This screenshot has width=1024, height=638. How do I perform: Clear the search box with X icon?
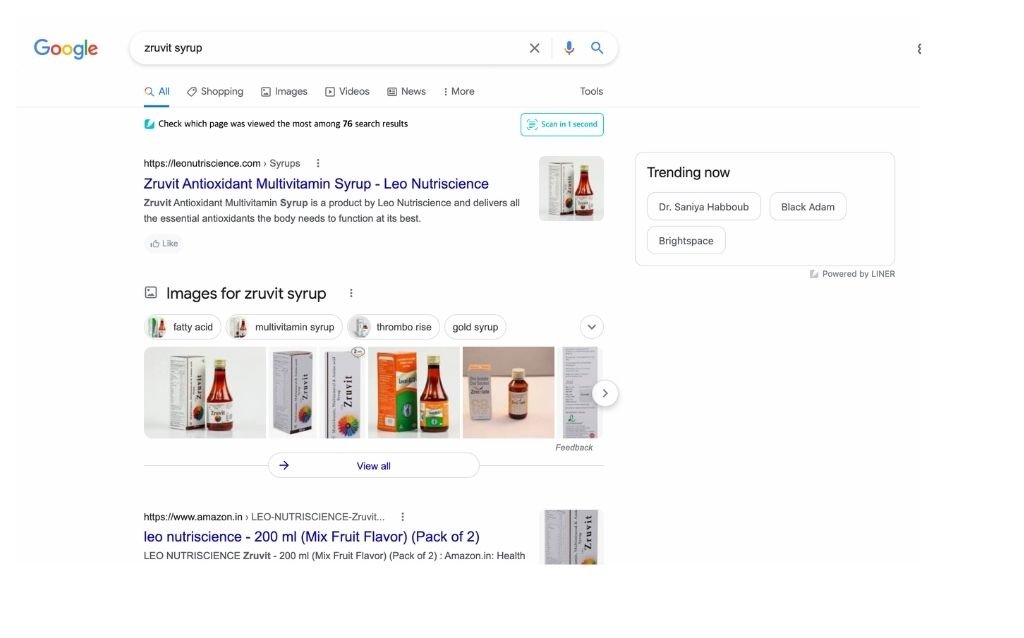pos(534,48)
